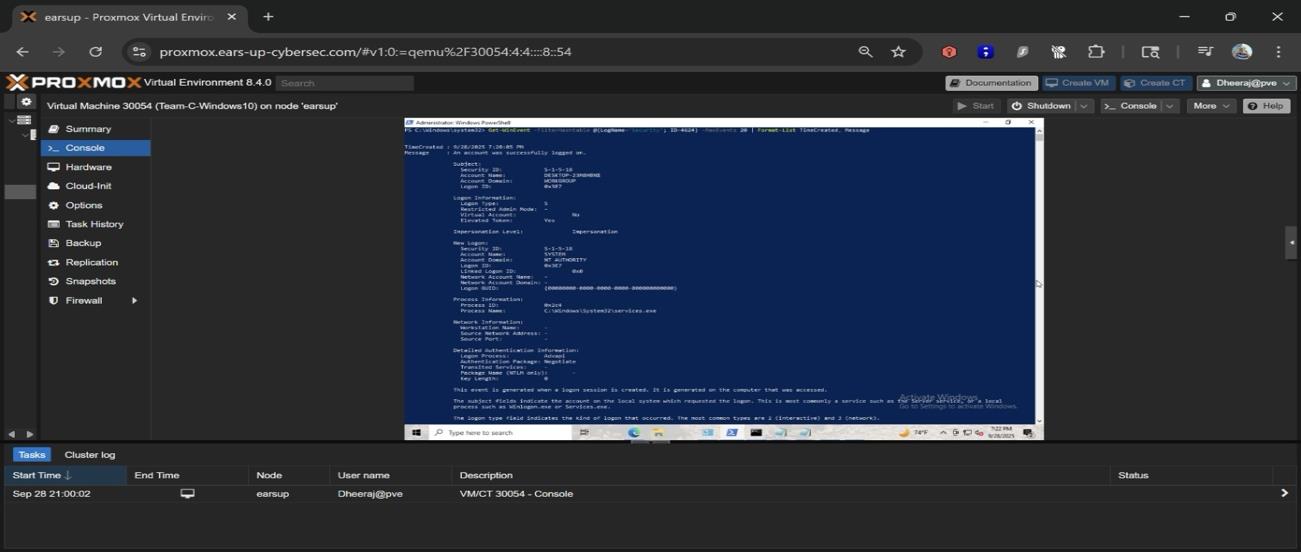Click the Shutdown button
Viewport: 1301px width, 552px height.
click(x=1040, y=106)
